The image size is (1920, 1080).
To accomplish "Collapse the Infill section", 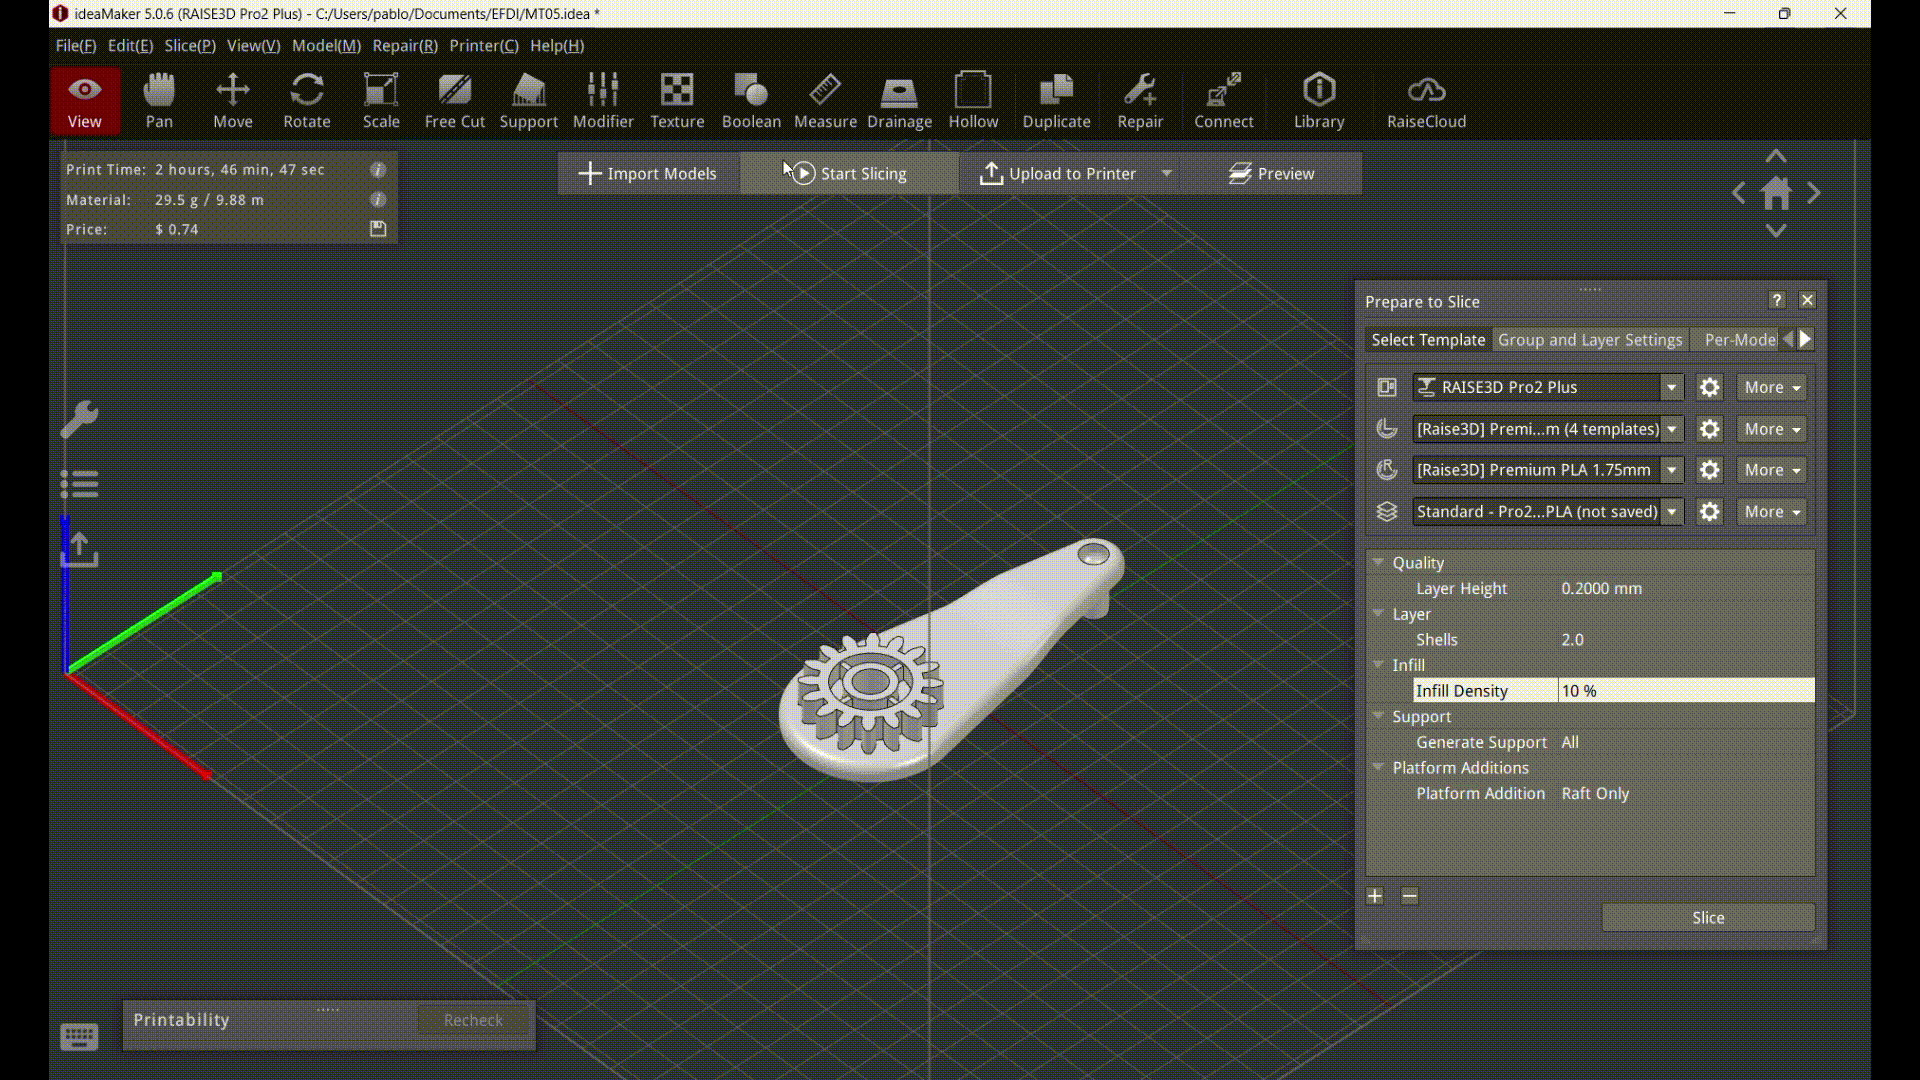I will [1378, 665].
